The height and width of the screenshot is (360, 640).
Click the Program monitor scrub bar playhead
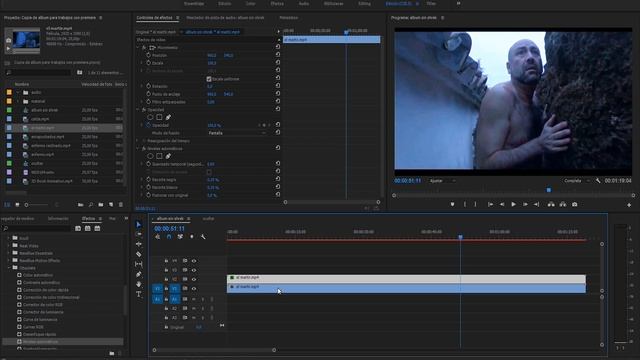click(x=549, y=190)
